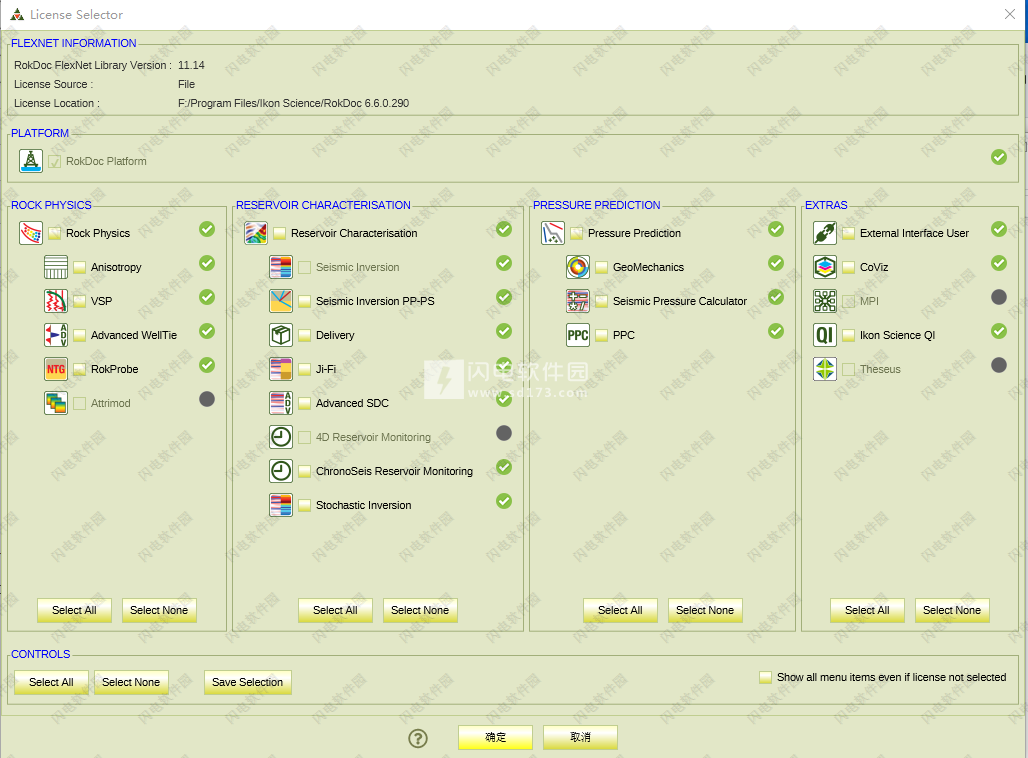Image resolution: width=1028 pixels, height=758 pixels.
Task: Tick the Pressure Prediction checkbox
Action: pos(576,233)
